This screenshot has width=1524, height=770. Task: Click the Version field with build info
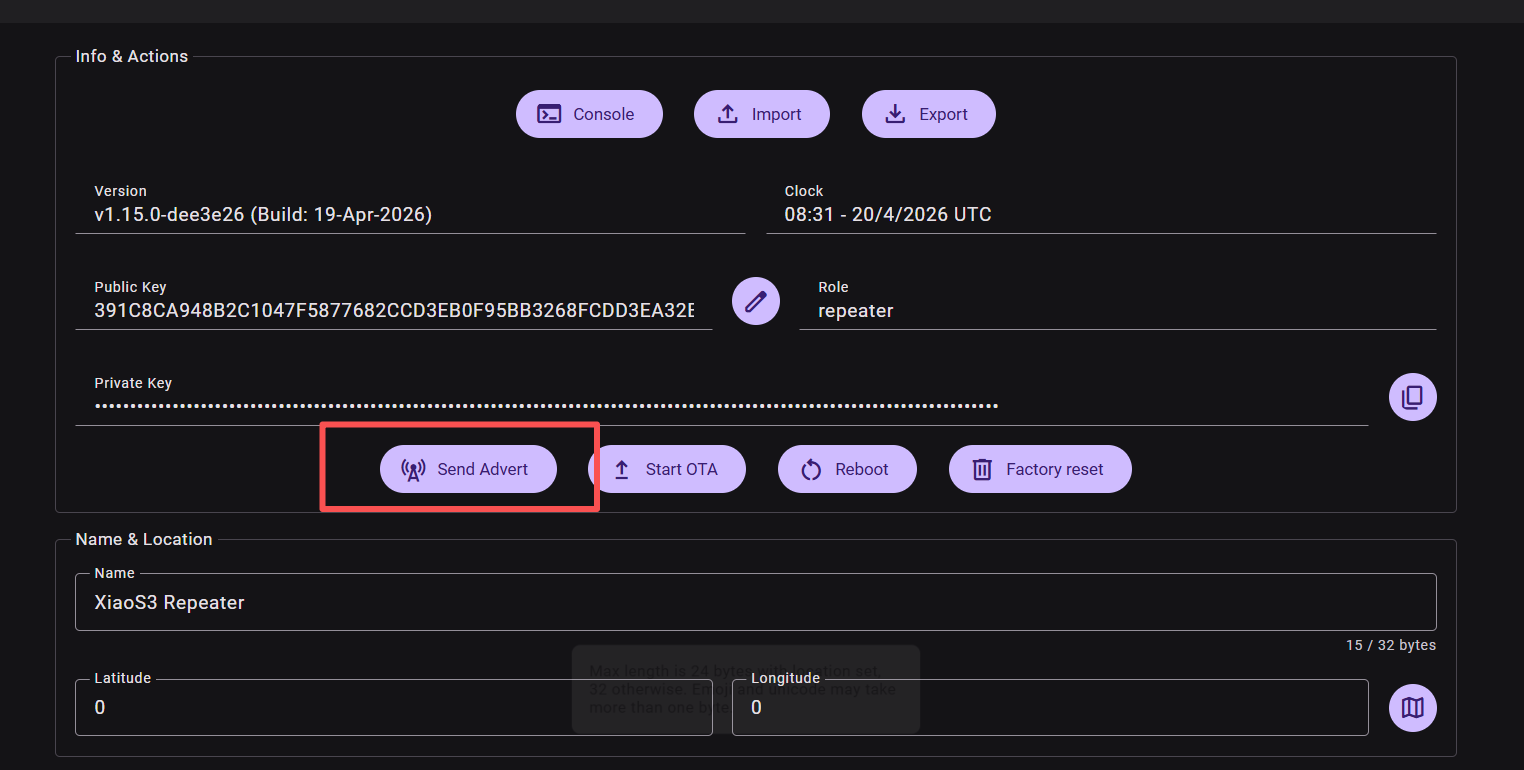[410, 215]
